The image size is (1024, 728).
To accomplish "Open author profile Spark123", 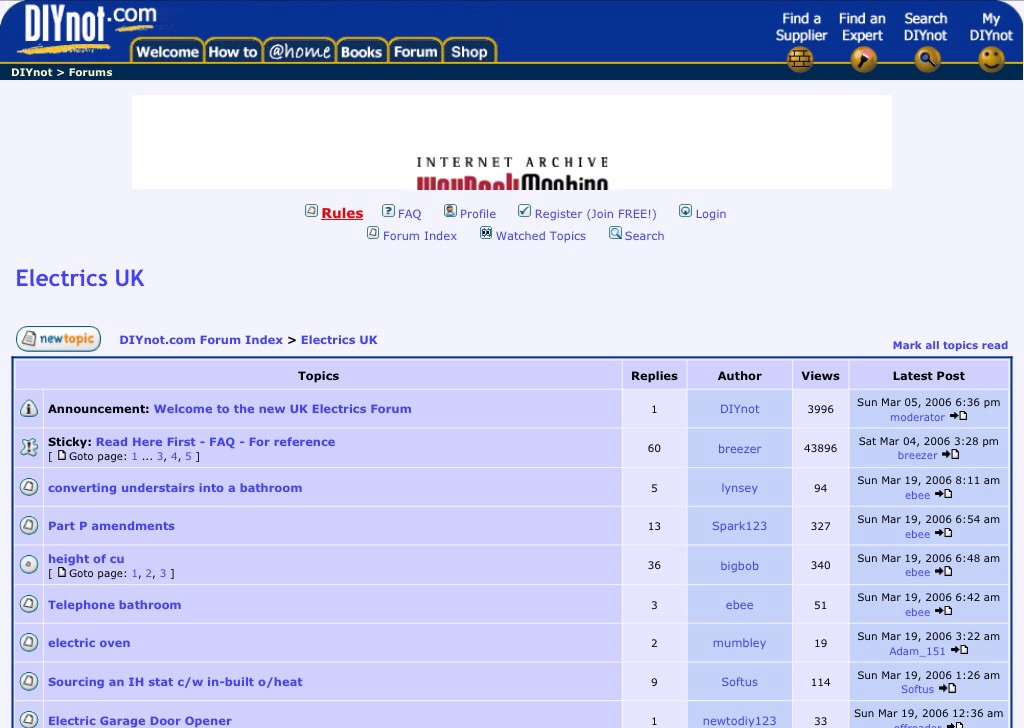I will 739,526.
